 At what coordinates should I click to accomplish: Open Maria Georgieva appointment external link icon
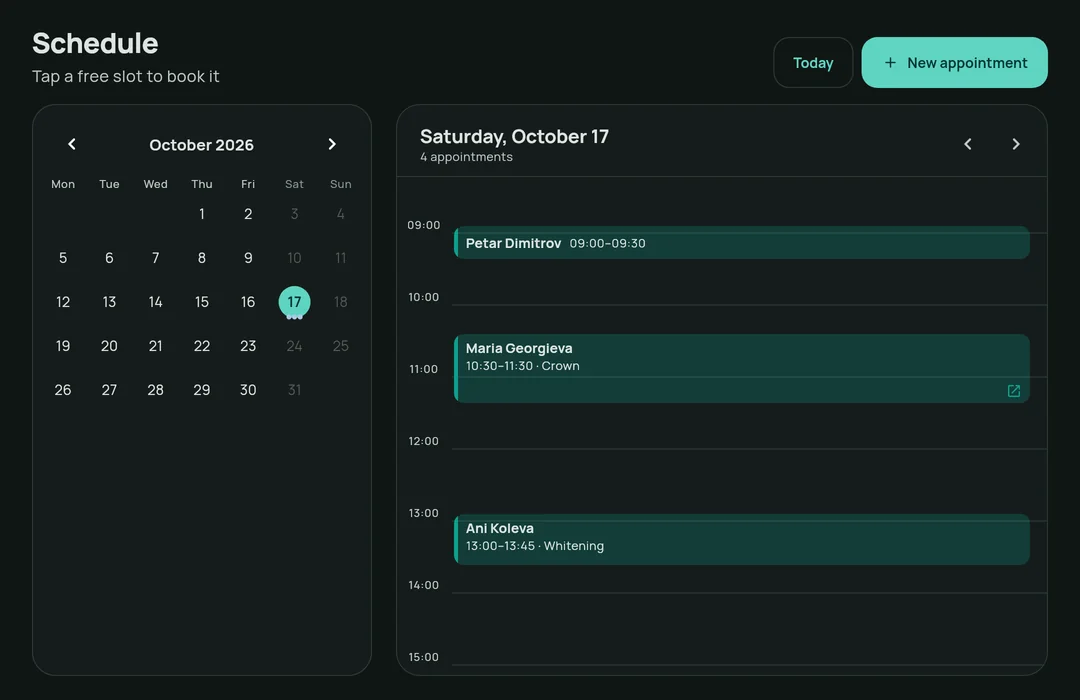pyautogui.click(x=1014, y=391)
